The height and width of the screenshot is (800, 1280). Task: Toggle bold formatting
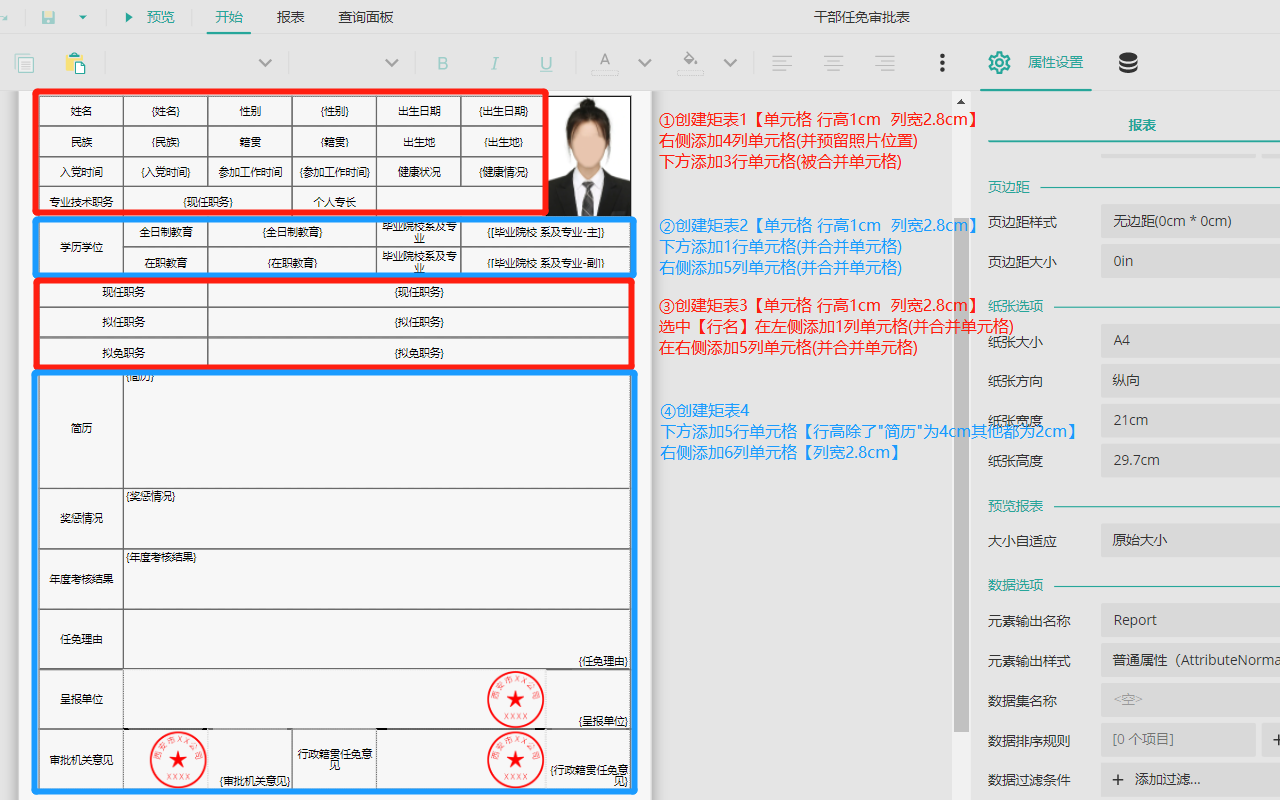pos(442,63)
